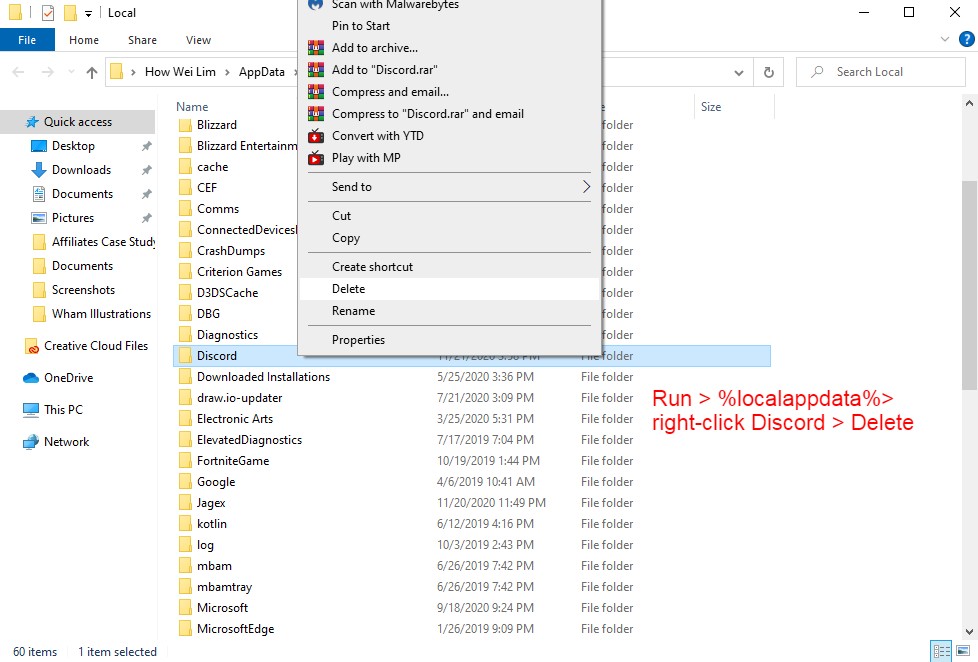Click the Malwarebytes scan icon
978x662 pixels.
click(x=316, y=5)
